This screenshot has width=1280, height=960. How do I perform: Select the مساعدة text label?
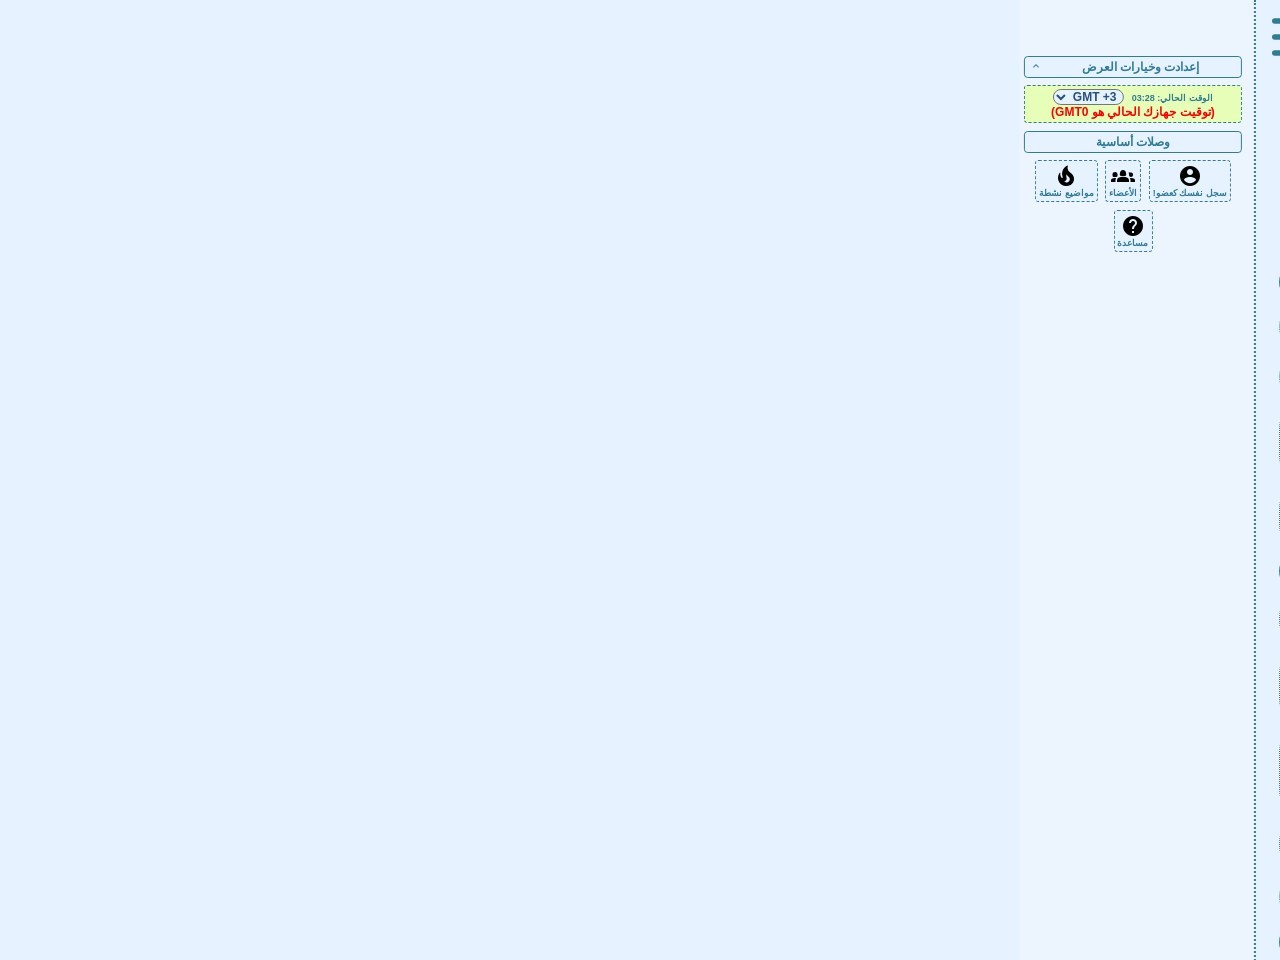click(1133, 243)
